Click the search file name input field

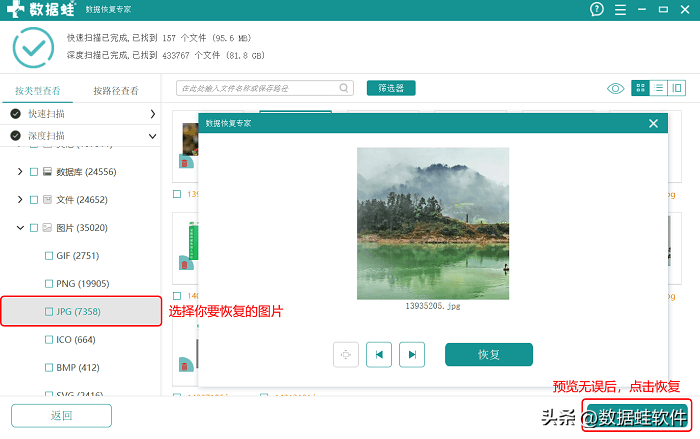point(265,88)
